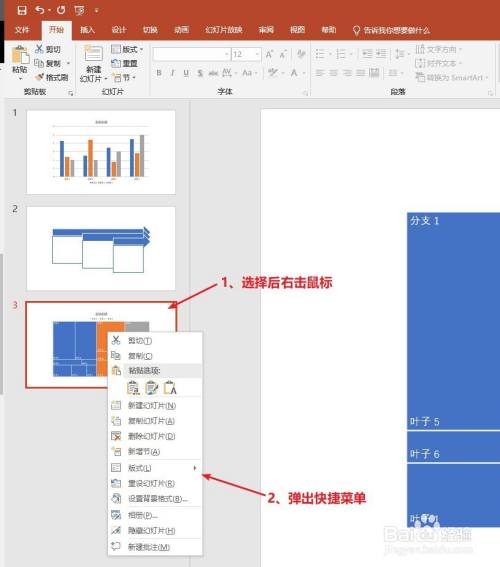Choose 隐藏幻灯片(H) in context menu

[x=155, y=530]
